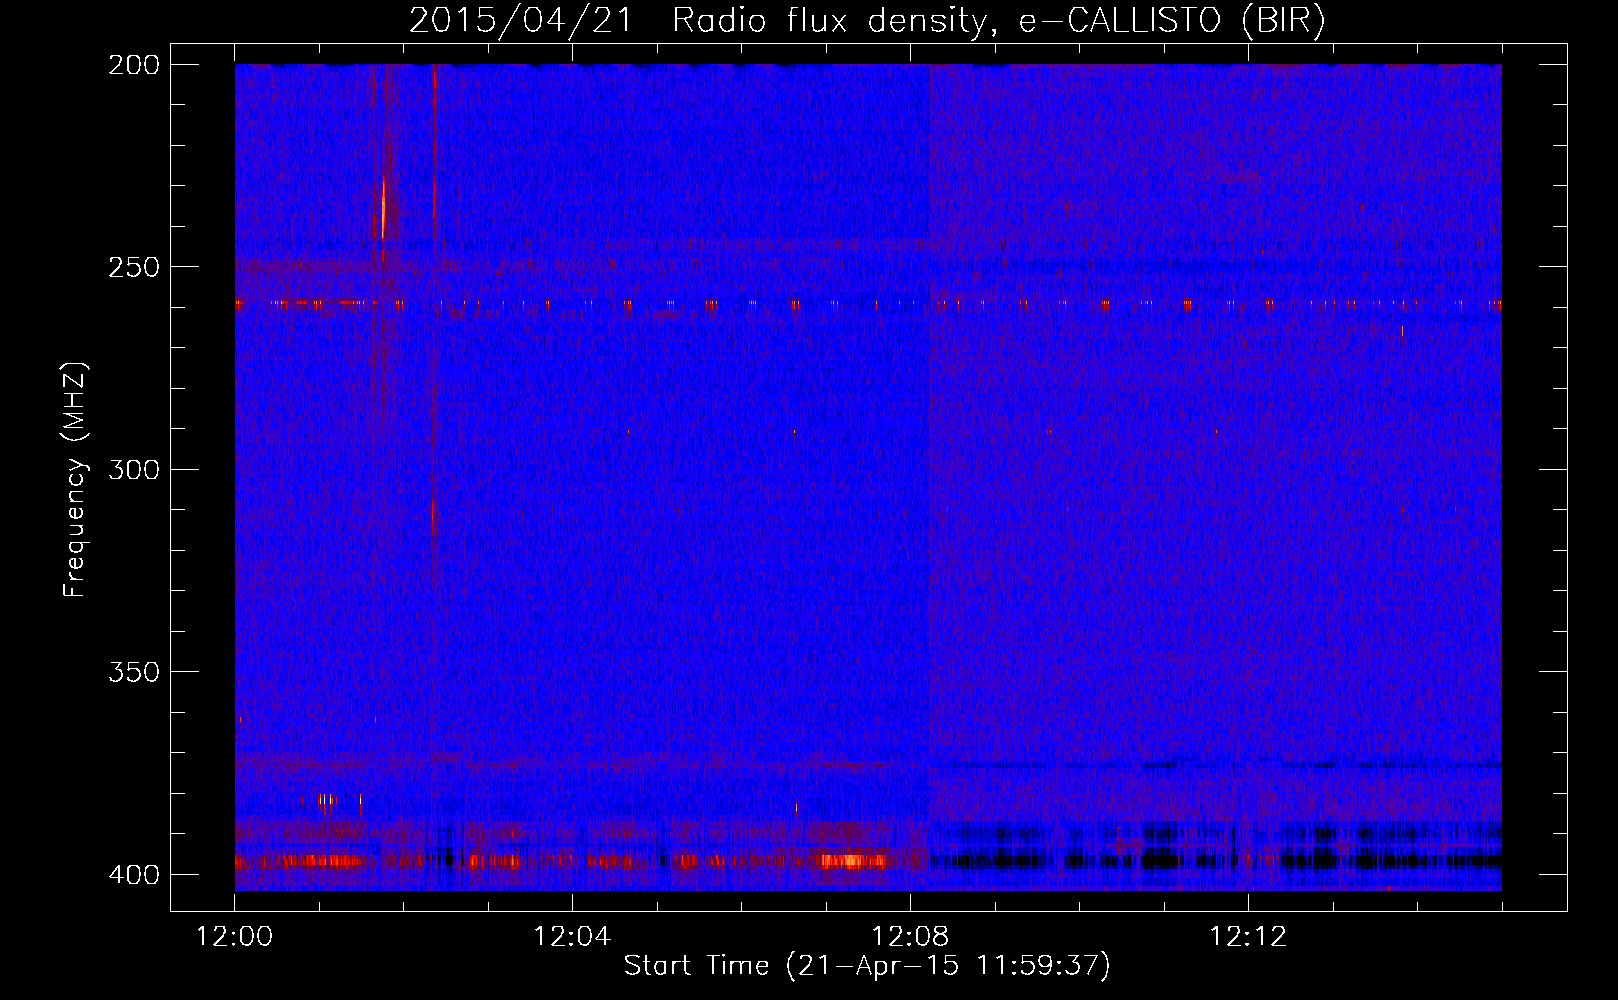Viewport: 1618px width, 1000px height.
Task: Click the 12:08 time tick label
Action: 910,936
